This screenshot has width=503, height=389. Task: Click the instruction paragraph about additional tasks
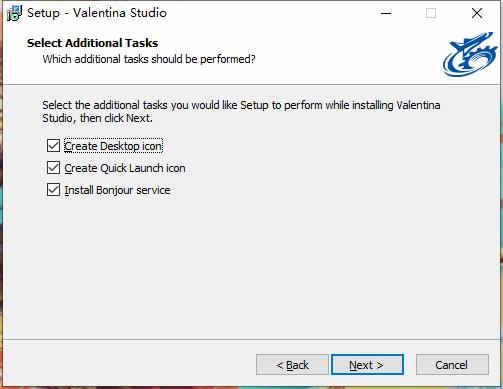click(241, 111)
